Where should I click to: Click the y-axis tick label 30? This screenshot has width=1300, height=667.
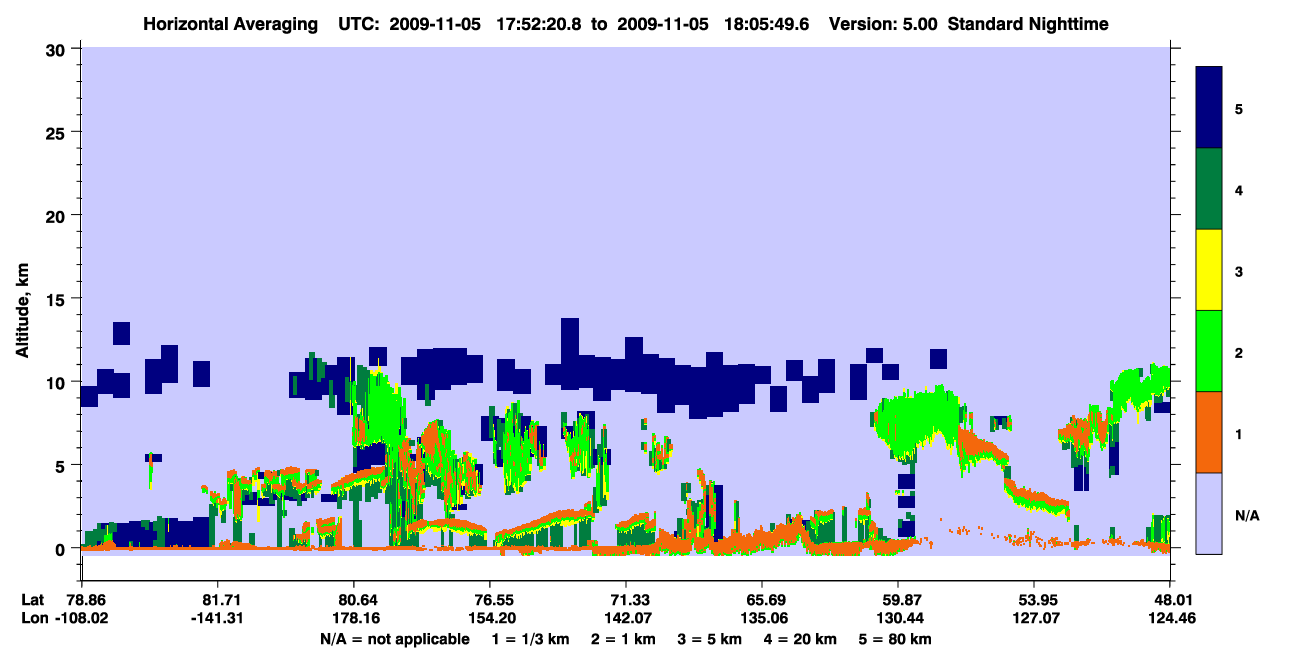click(x=58, y=49)
